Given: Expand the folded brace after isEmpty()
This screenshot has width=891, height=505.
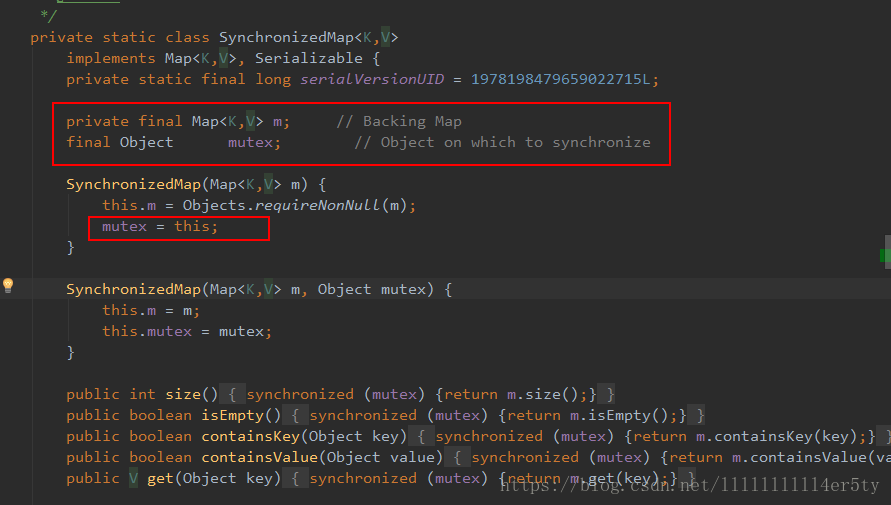Looking at the screenshot, I should click(295, 416).
